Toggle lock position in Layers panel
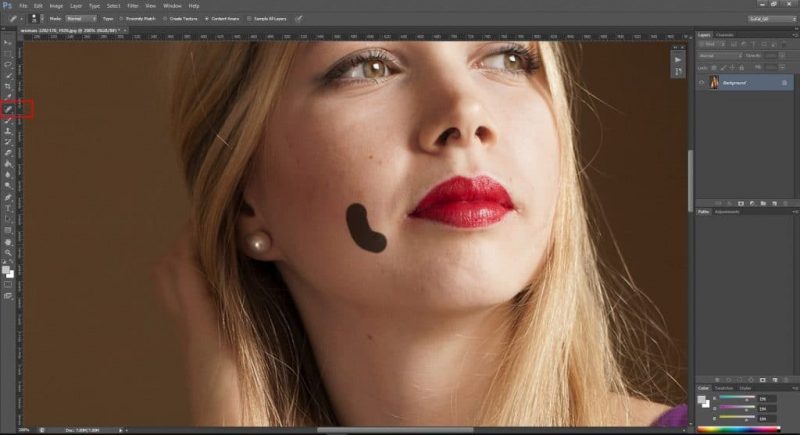Screen dimensions: 800x435 (x=733, y=68)
